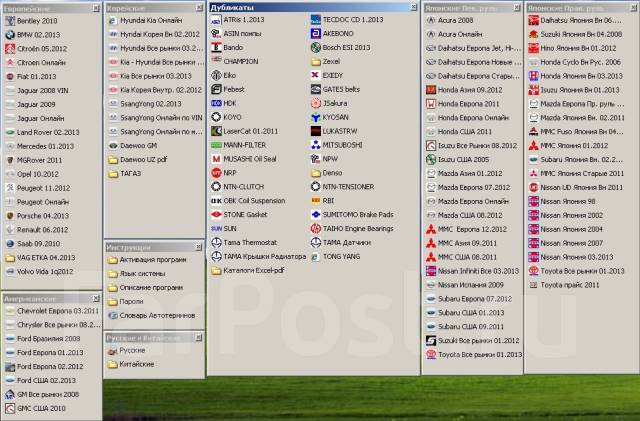Viewport: 640px width, 421px height.
Task: Launch the TECDOC CD 1.2013 icon
Action: [315, 20]
